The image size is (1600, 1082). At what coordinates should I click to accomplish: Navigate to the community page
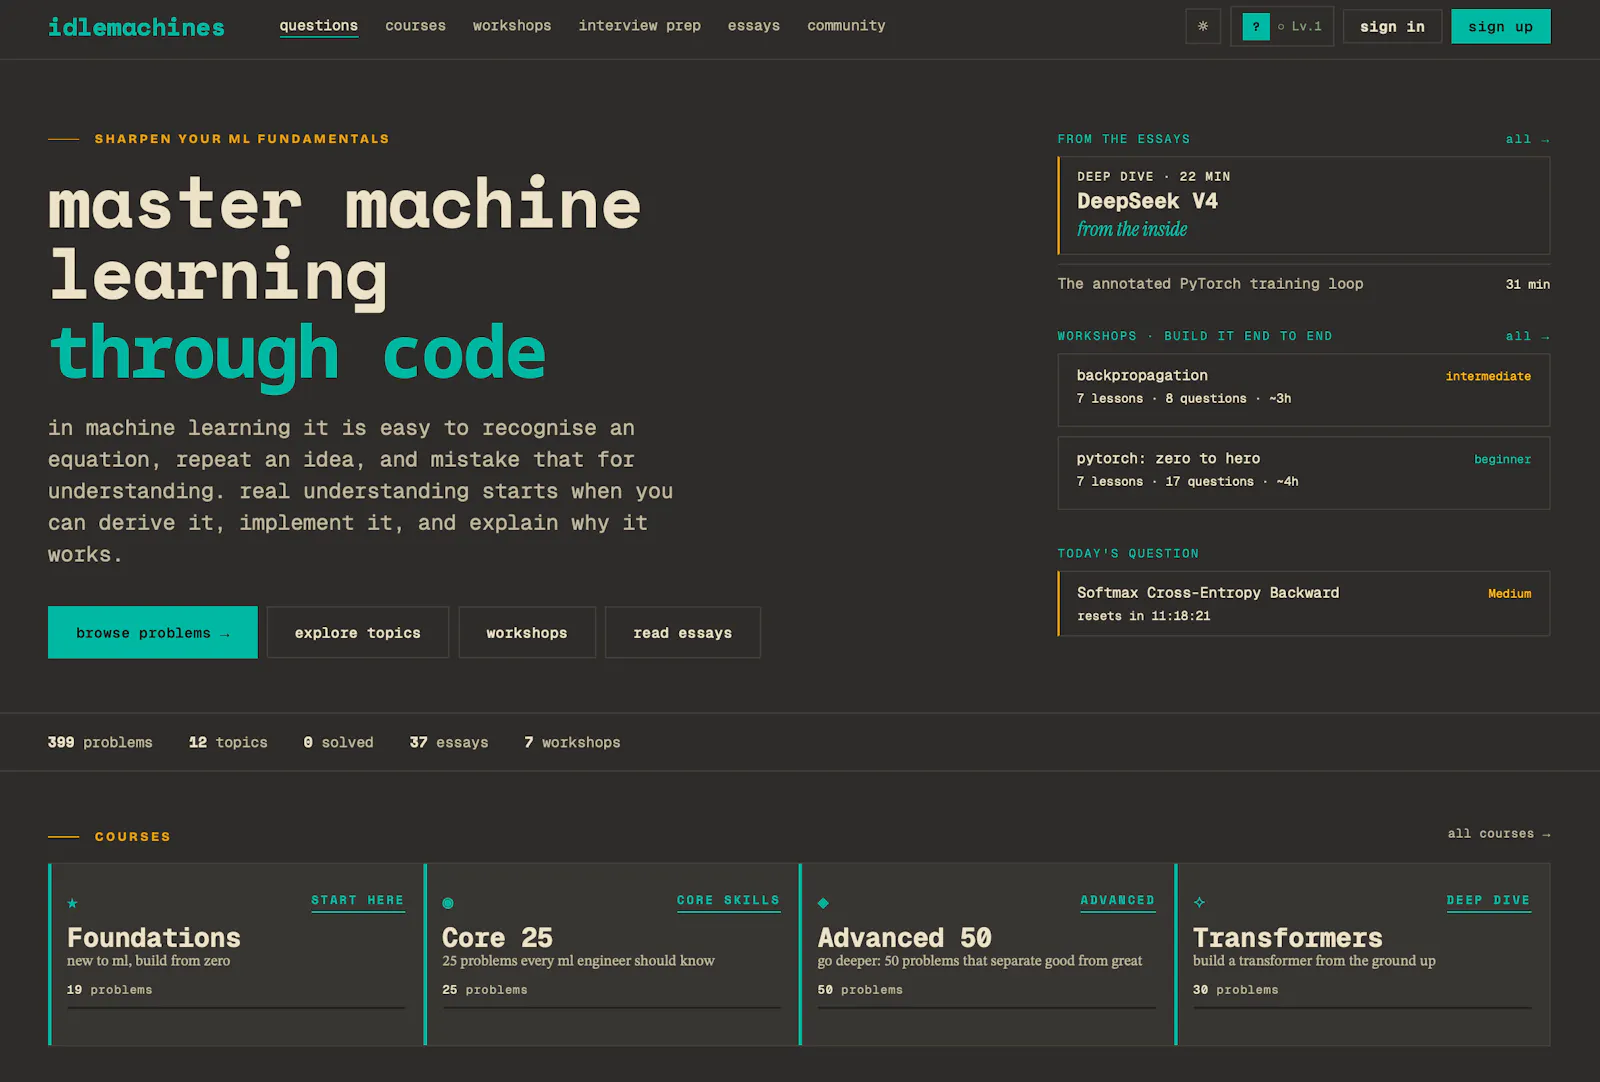(846, 26)
